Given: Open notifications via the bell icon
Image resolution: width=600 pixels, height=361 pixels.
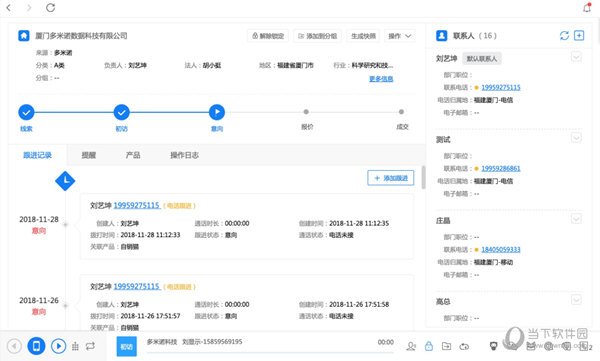Looking at the screenshot, I should point(587,7).
